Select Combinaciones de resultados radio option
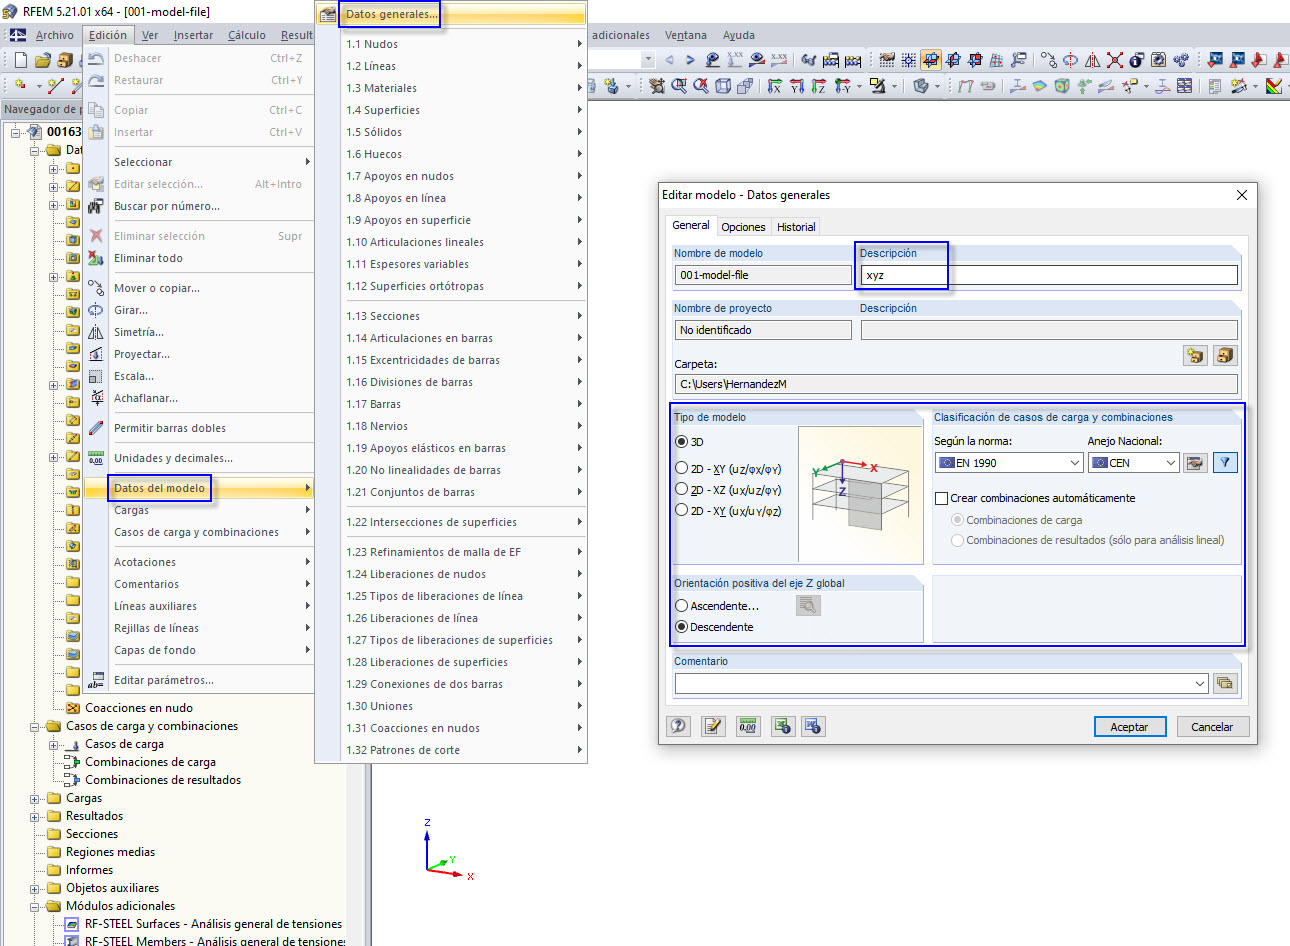This screenshot has height=946, width=1290. point(958,540)
